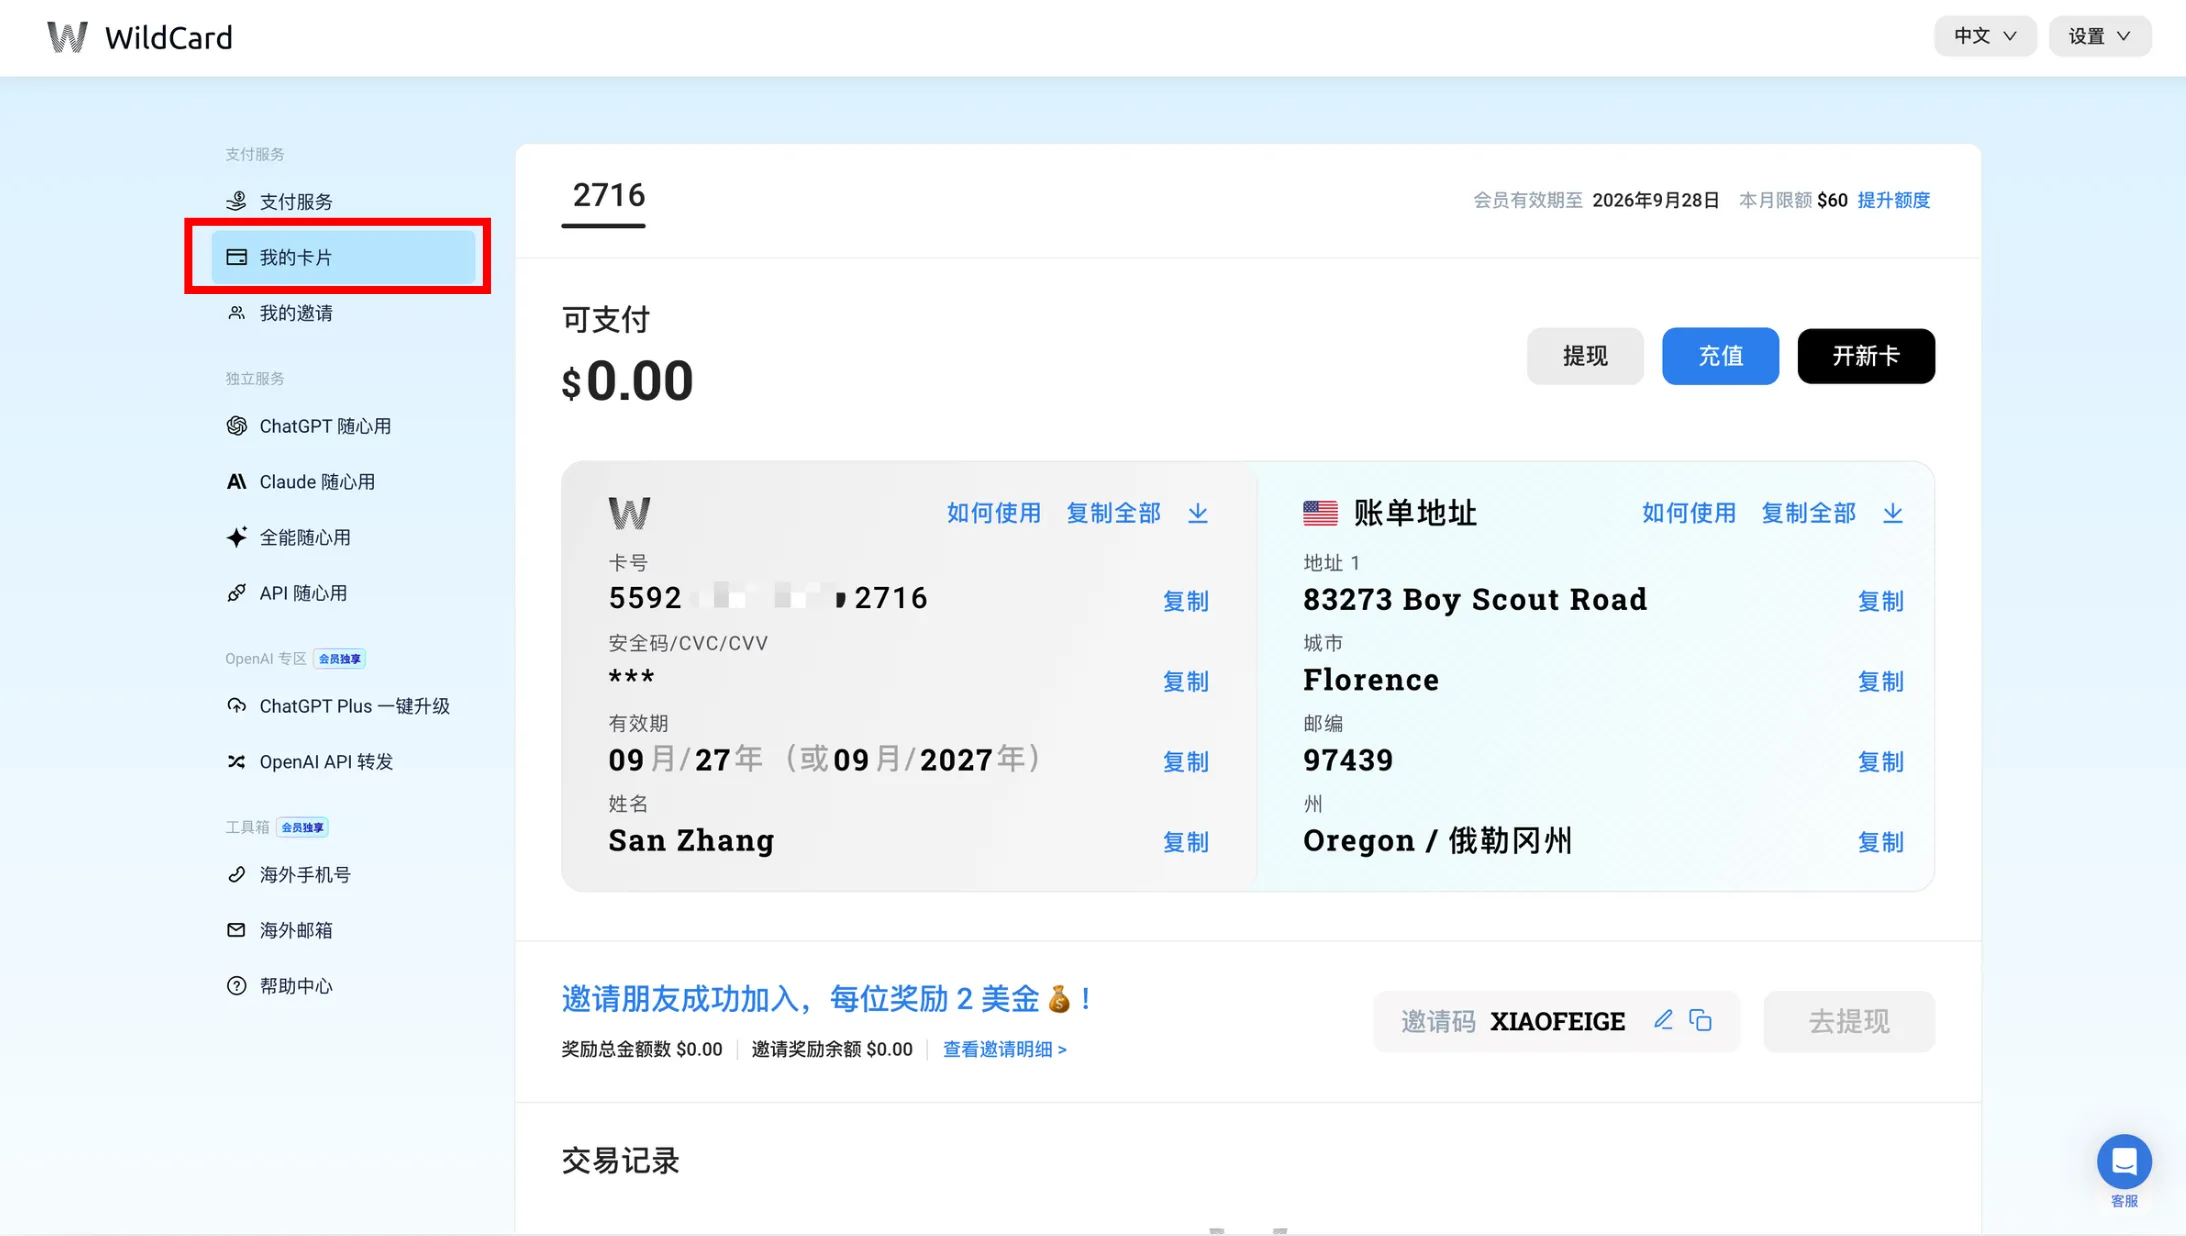Open Claude 随心用 in sidebar

[316, 482]
